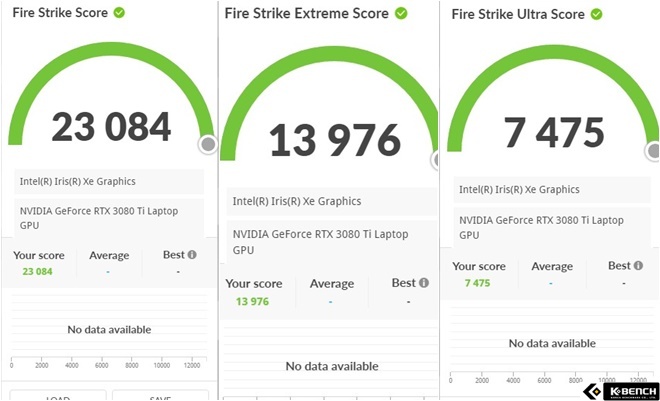Screen dimensions: 660x401
Task: Click the Average label in Fire Strike Ultra panel
Action: click(552, 266)
